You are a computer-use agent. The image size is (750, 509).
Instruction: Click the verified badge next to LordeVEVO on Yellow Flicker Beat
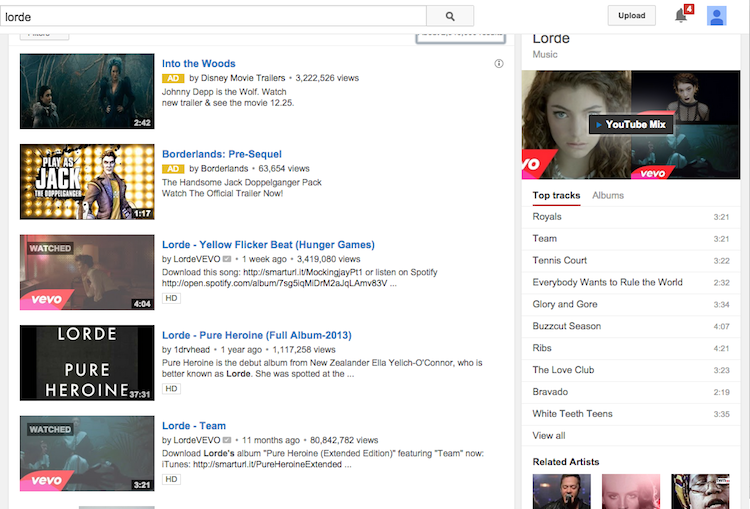227,259
